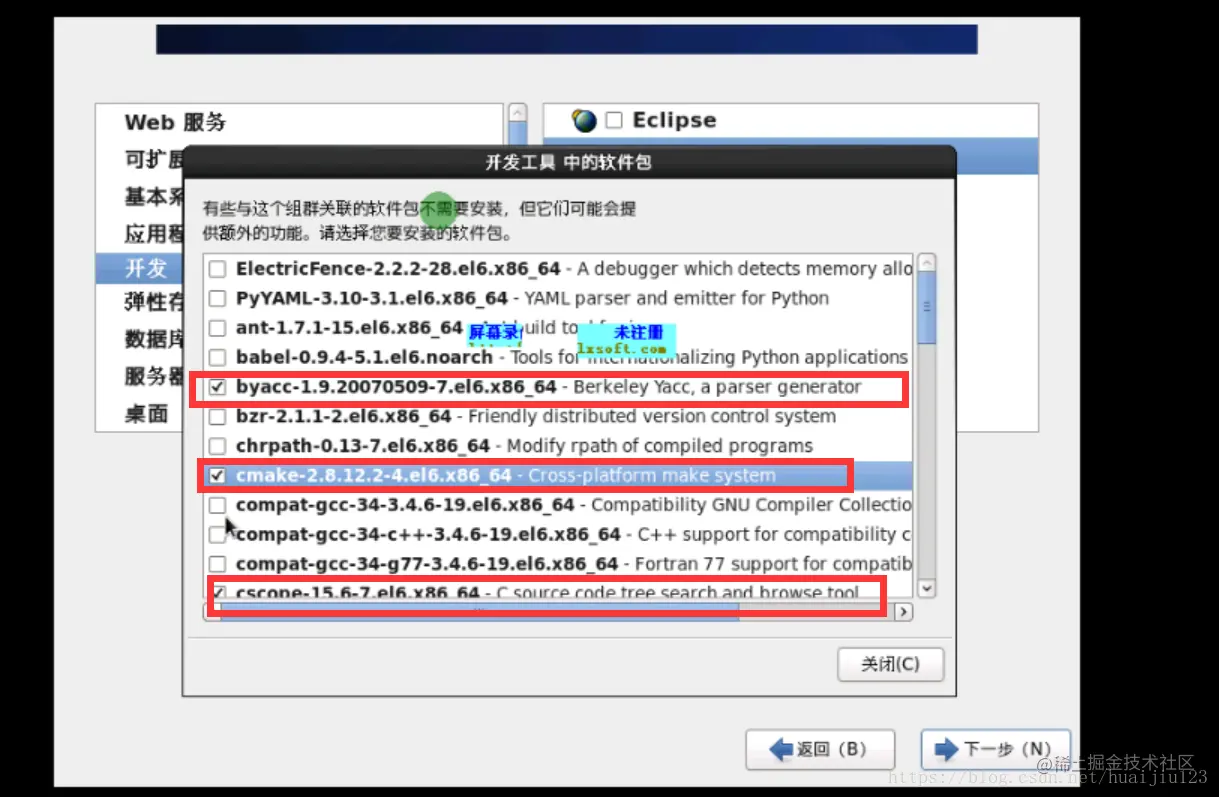Select the Eclipse entry text
The height and width of the screenshot is (797, 1219).
click(674, 121)
